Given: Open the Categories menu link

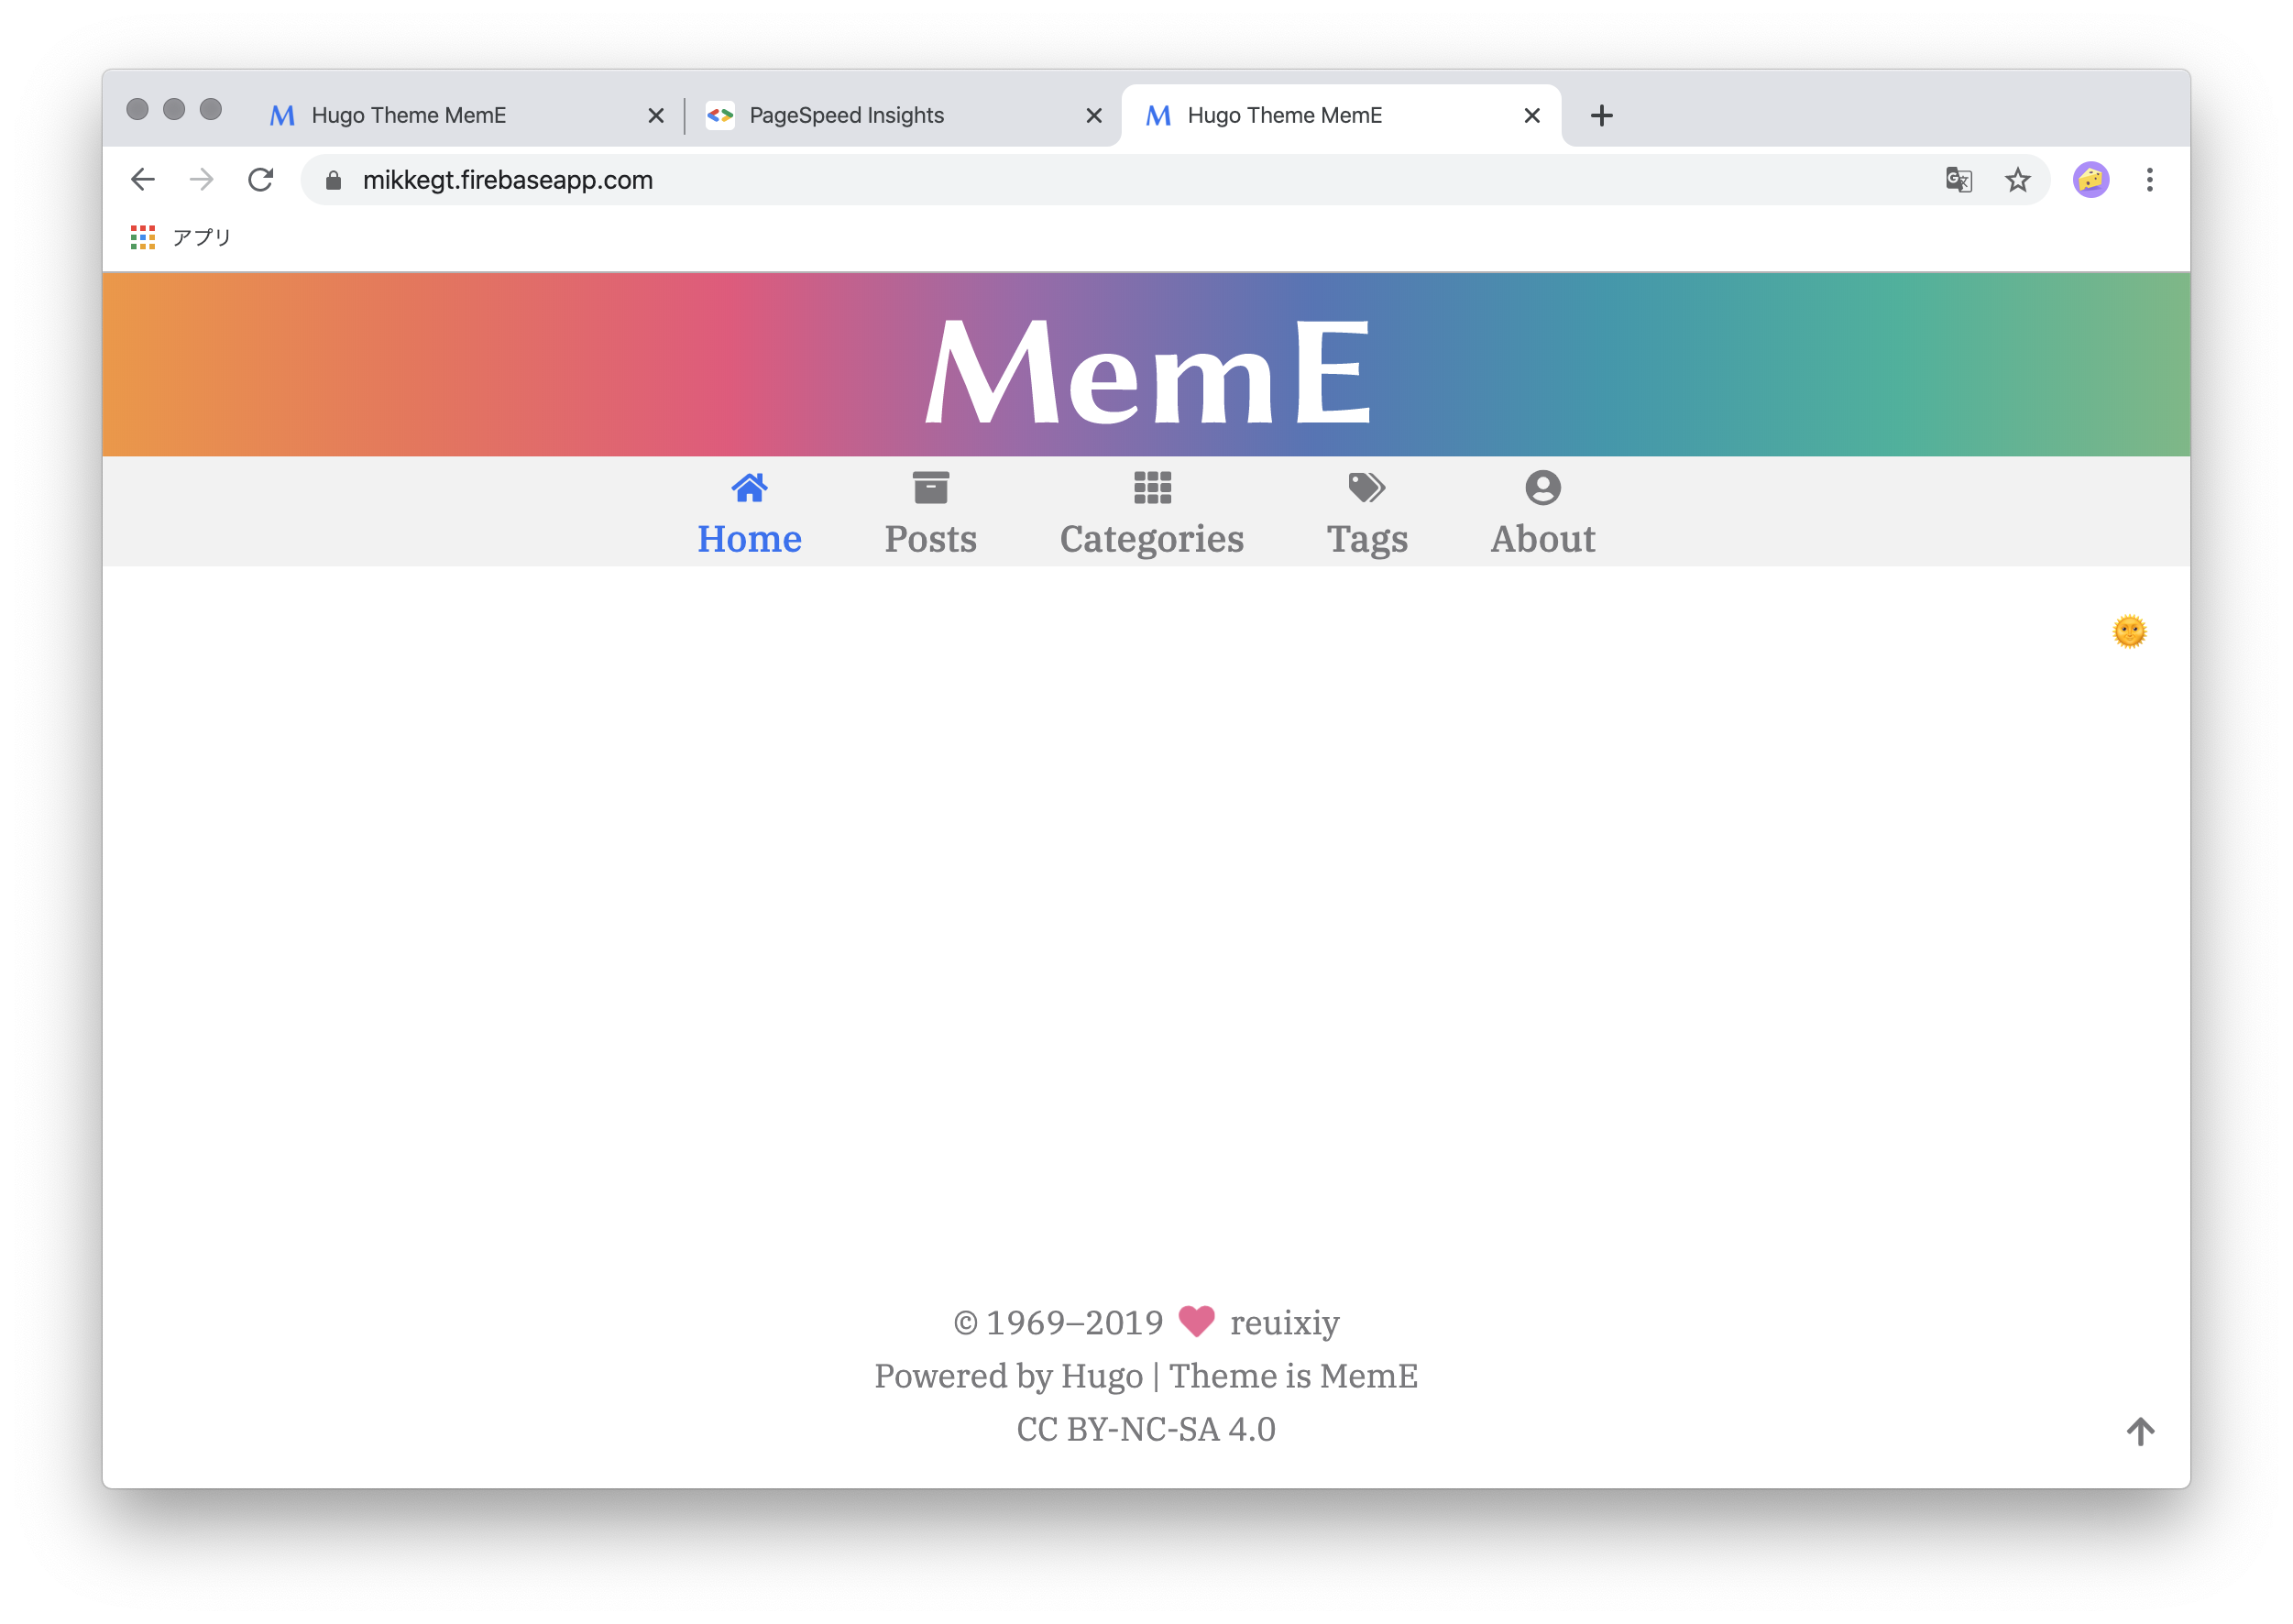Looking at the screenshot, I should [1151, 539].
